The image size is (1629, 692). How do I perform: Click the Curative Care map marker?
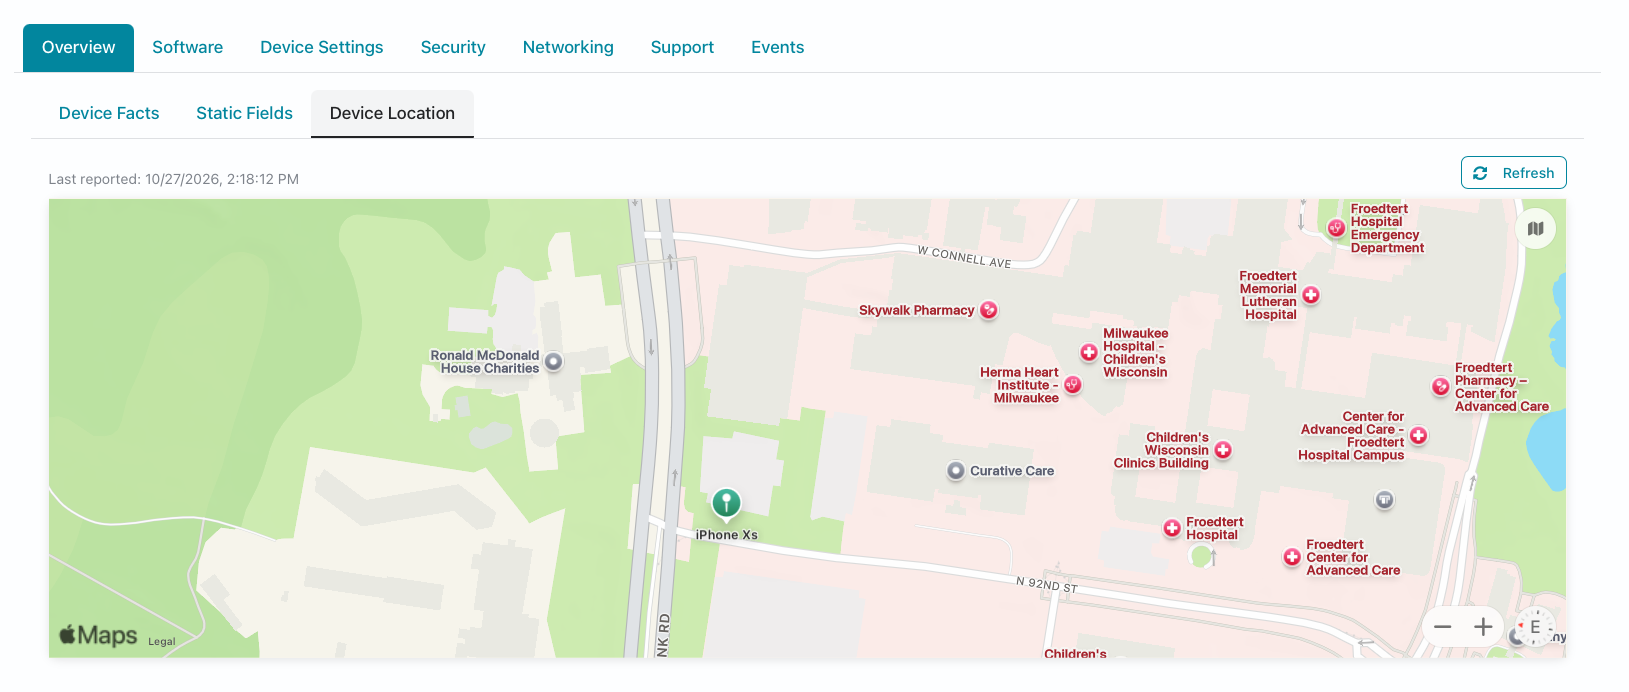pyautogui.click(x=956, y=470)
